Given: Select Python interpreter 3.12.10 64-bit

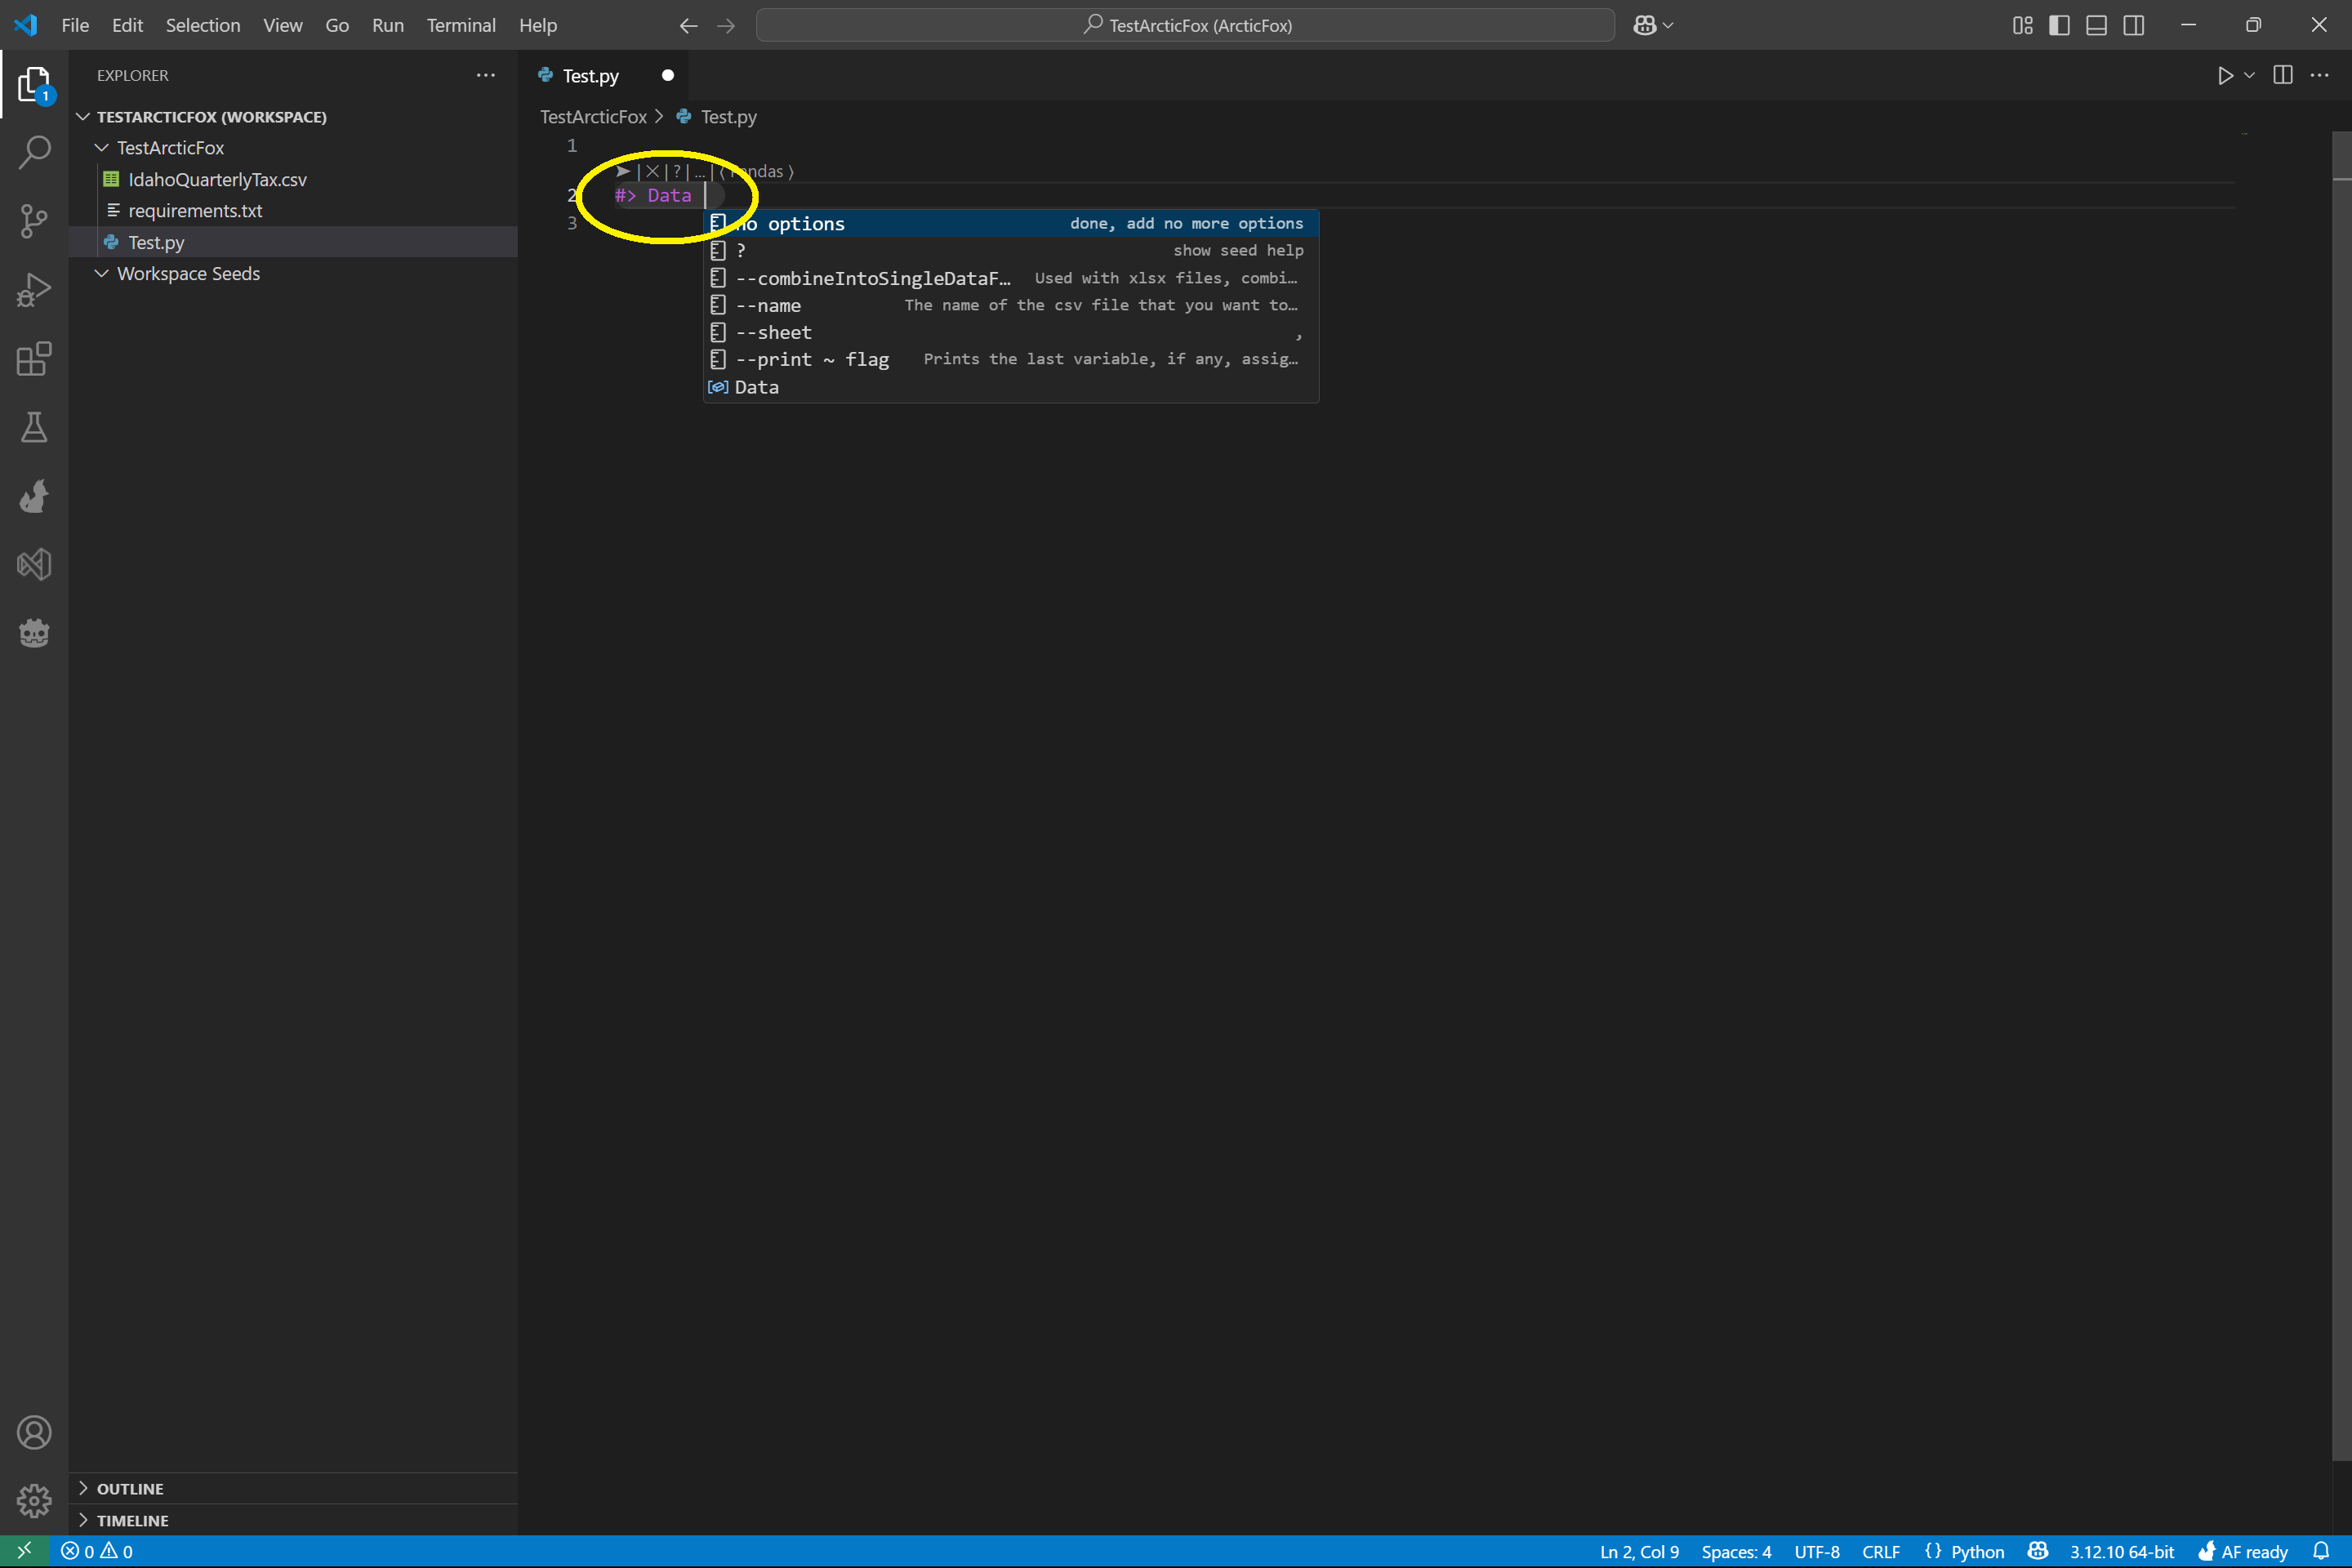Looking at the screenshot, I should coord(2121,1551).
